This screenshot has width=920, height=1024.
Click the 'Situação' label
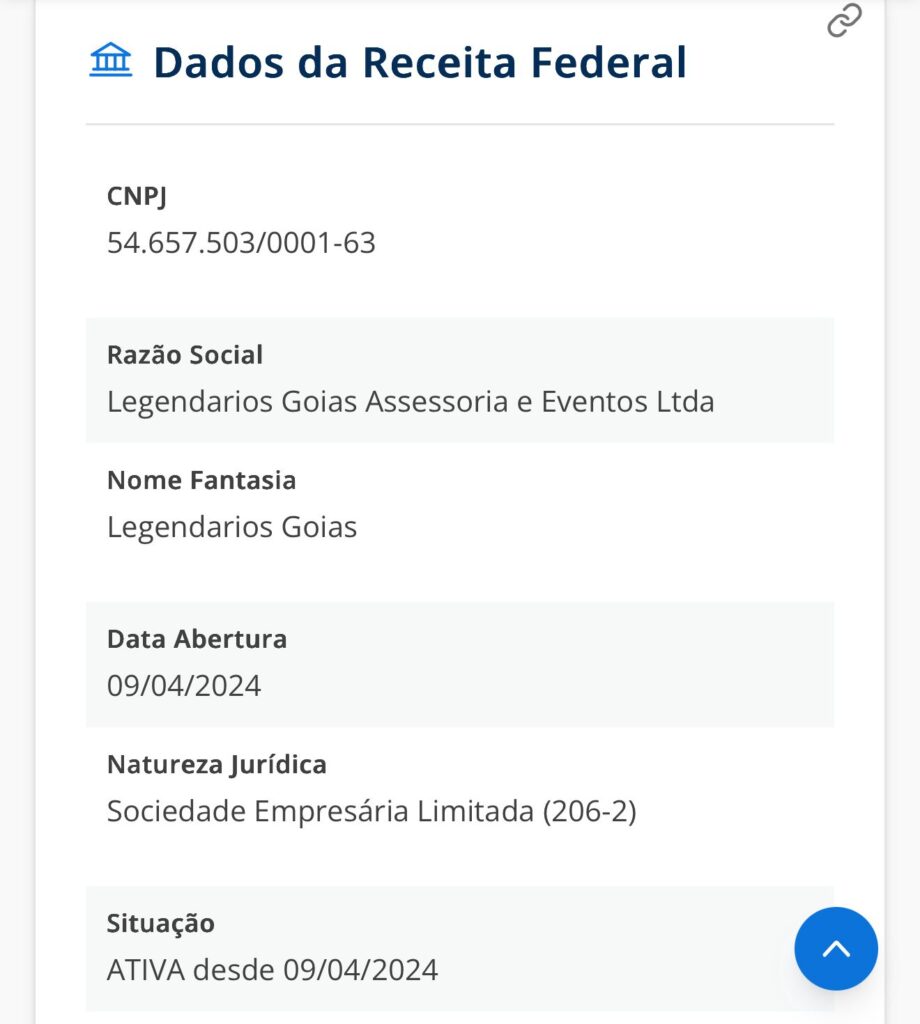tap(161, 923)
